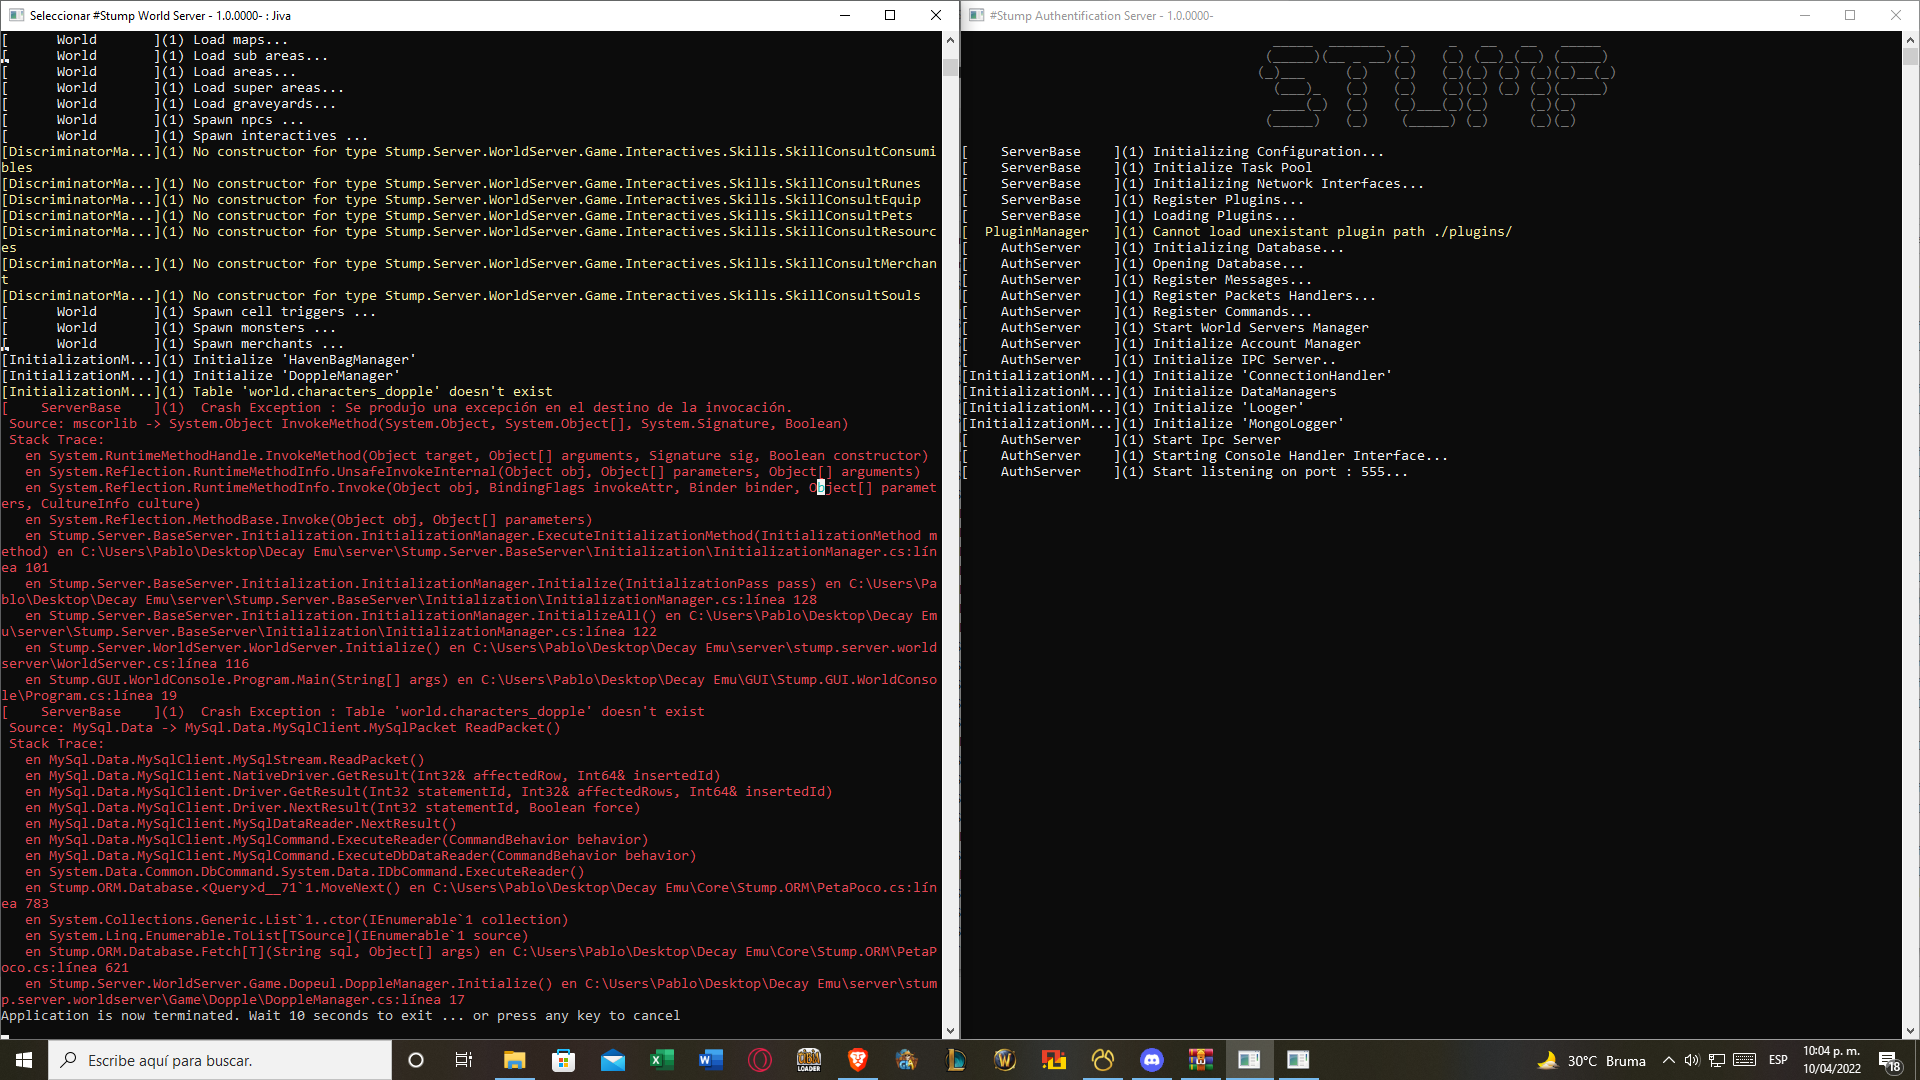The height and width of the screenshot is (1080, 1920).
Task: Click the Authentification Server scrollbar down arrow
Action: pos(1910,1031)
